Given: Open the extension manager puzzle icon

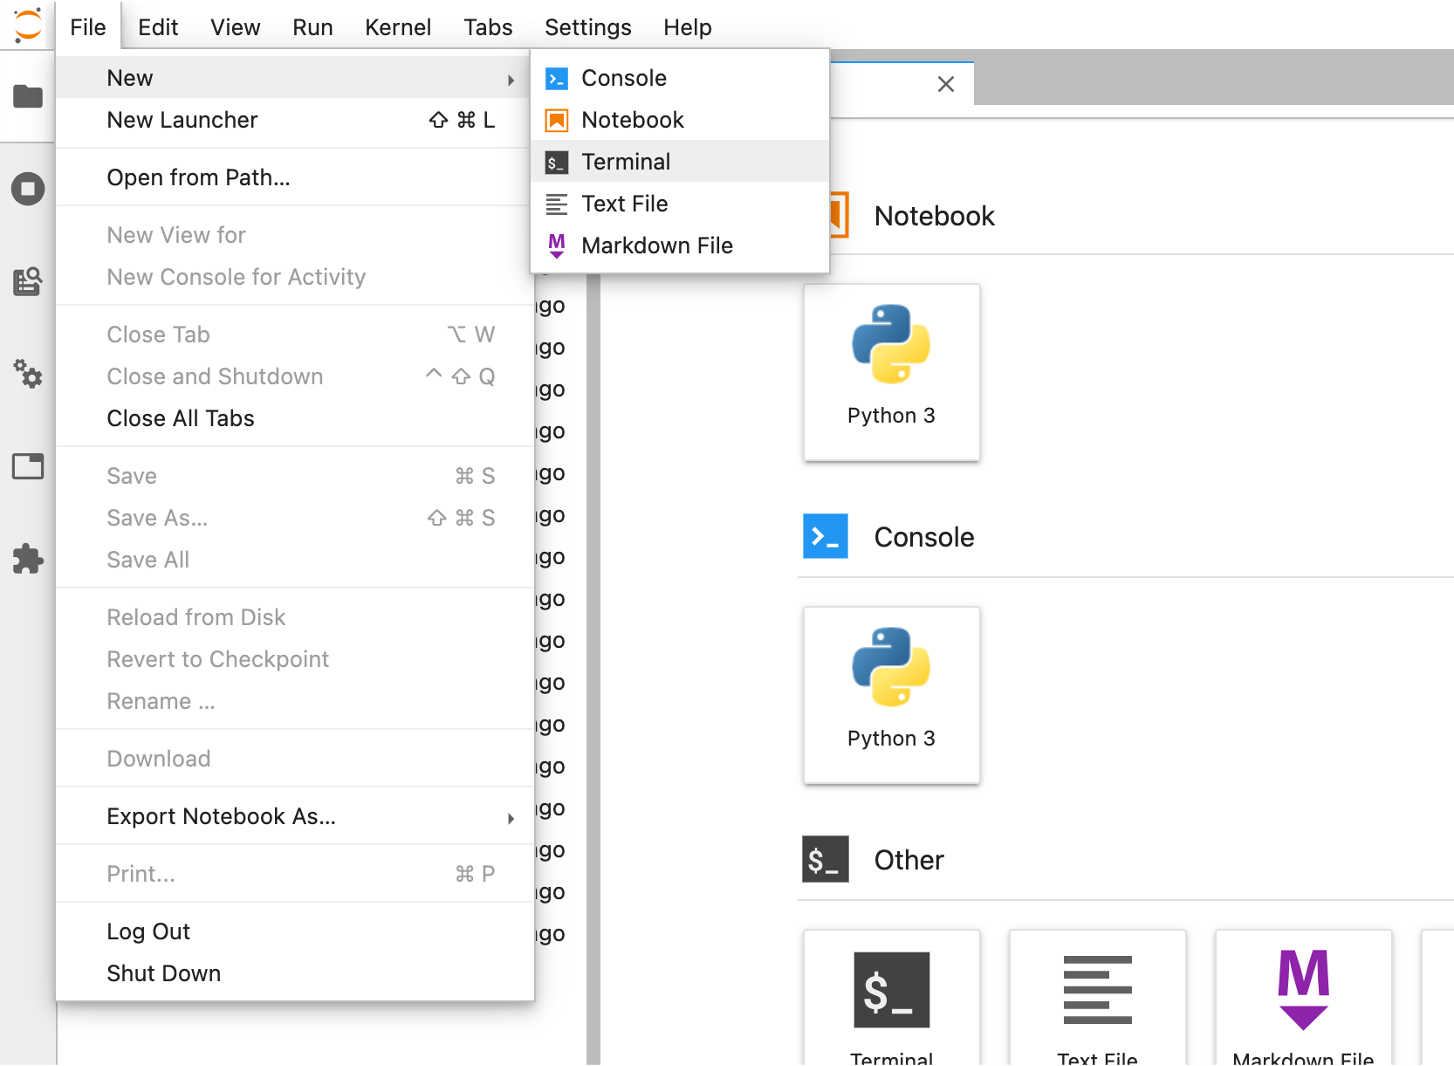Looking at the screenshot, I should (x=28, y=559).
